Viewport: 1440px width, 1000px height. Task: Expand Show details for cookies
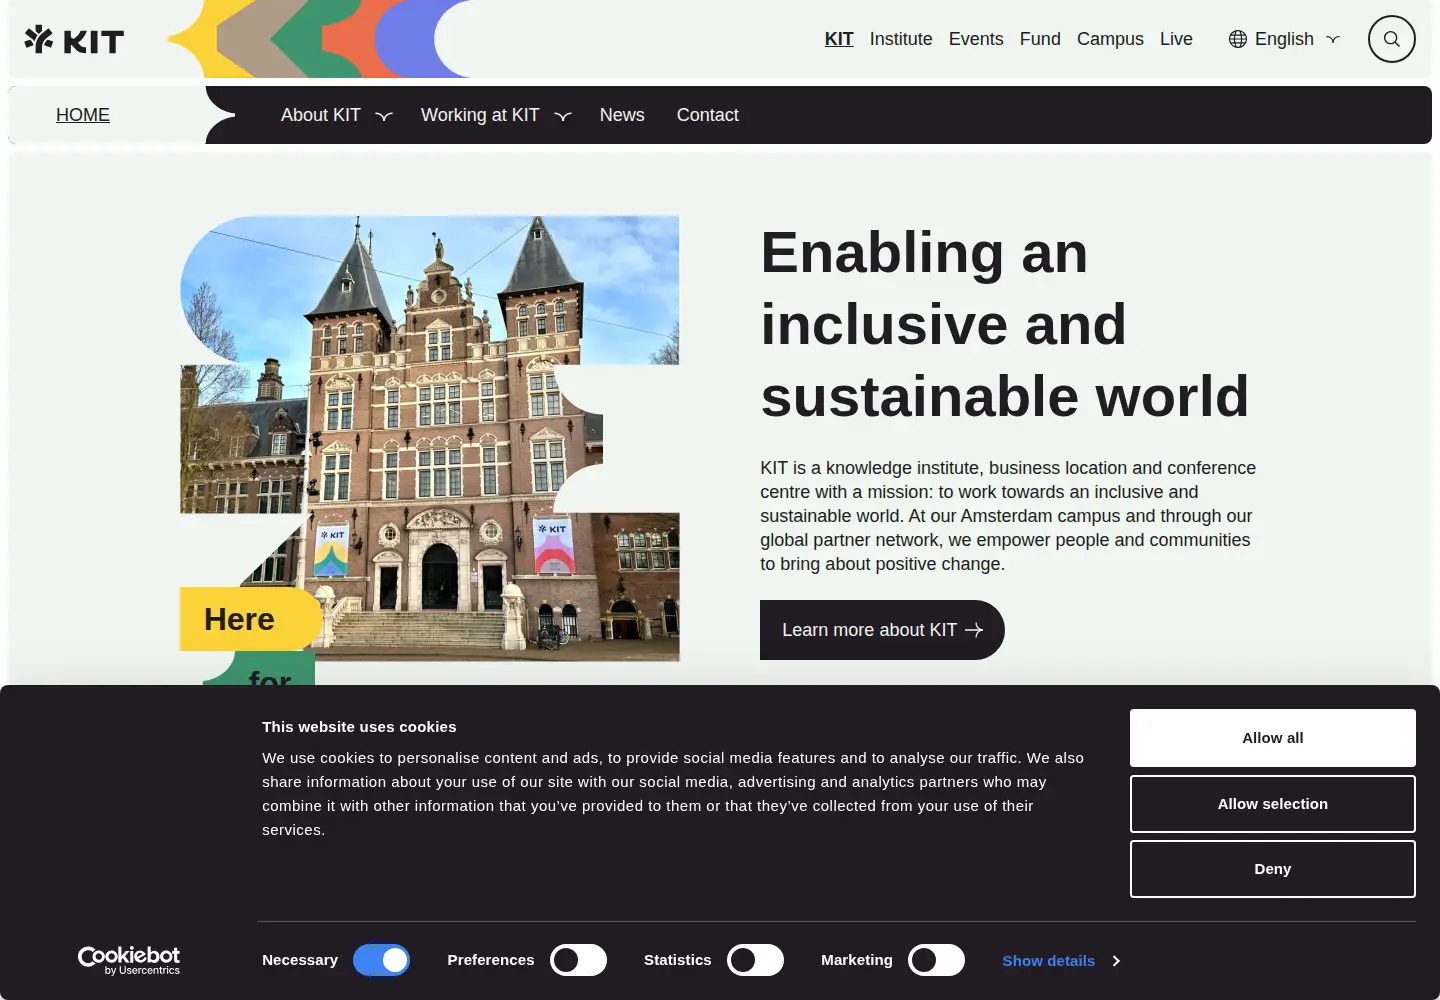(1061, 961)
